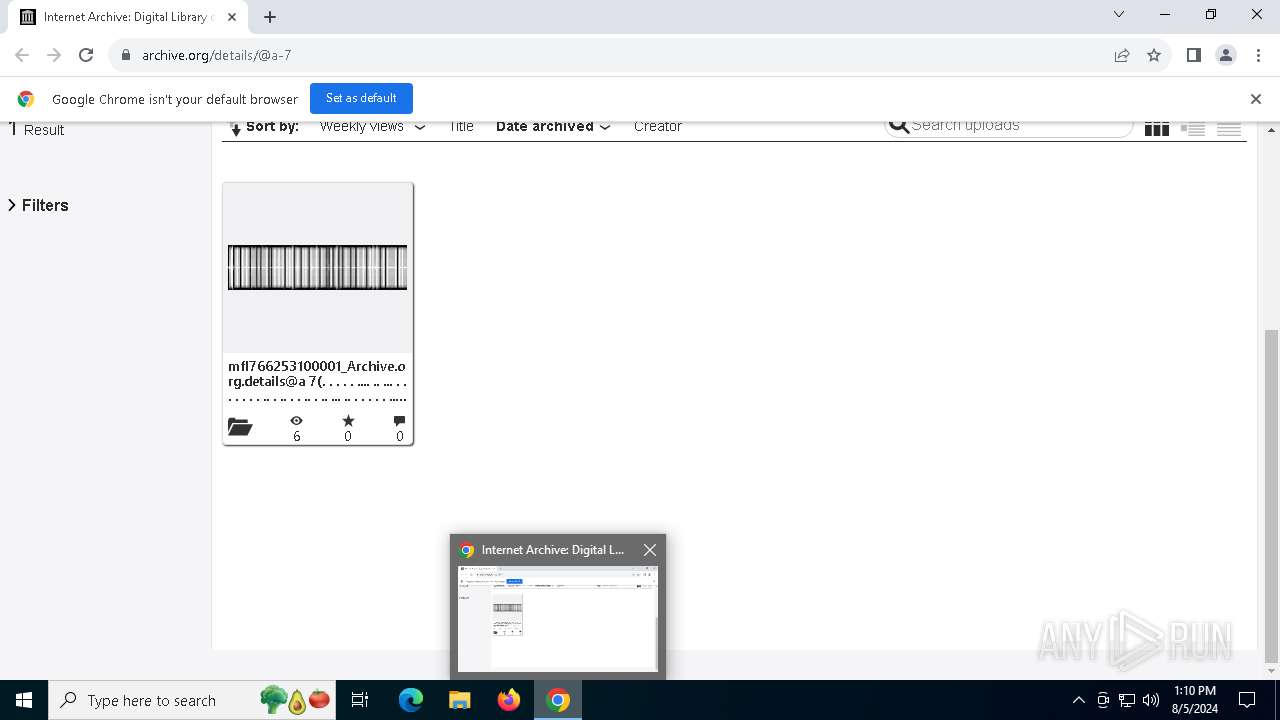
Task: Select the Chrome window preview thumbnail
Action: [x=557, y=618]
